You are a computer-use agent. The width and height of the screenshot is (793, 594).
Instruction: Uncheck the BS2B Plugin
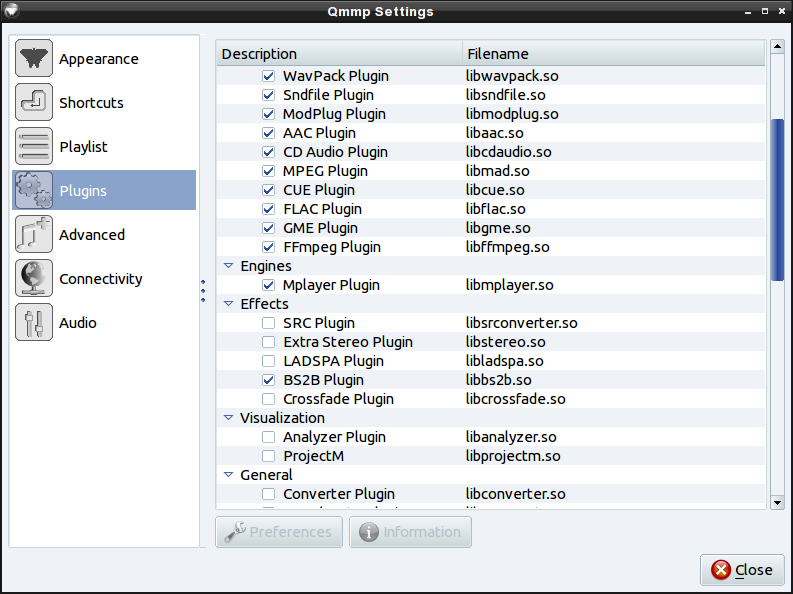click(269, 380)
